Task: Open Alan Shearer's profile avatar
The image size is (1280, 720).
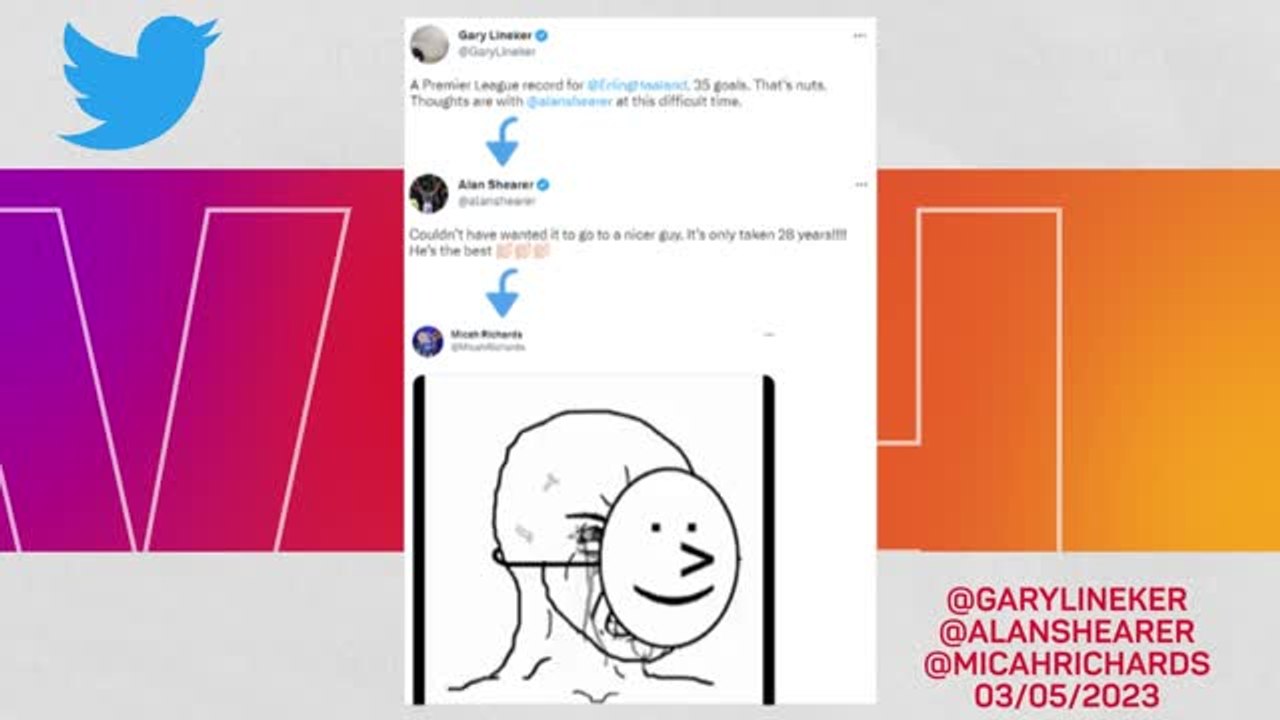Action: point(429,193)
